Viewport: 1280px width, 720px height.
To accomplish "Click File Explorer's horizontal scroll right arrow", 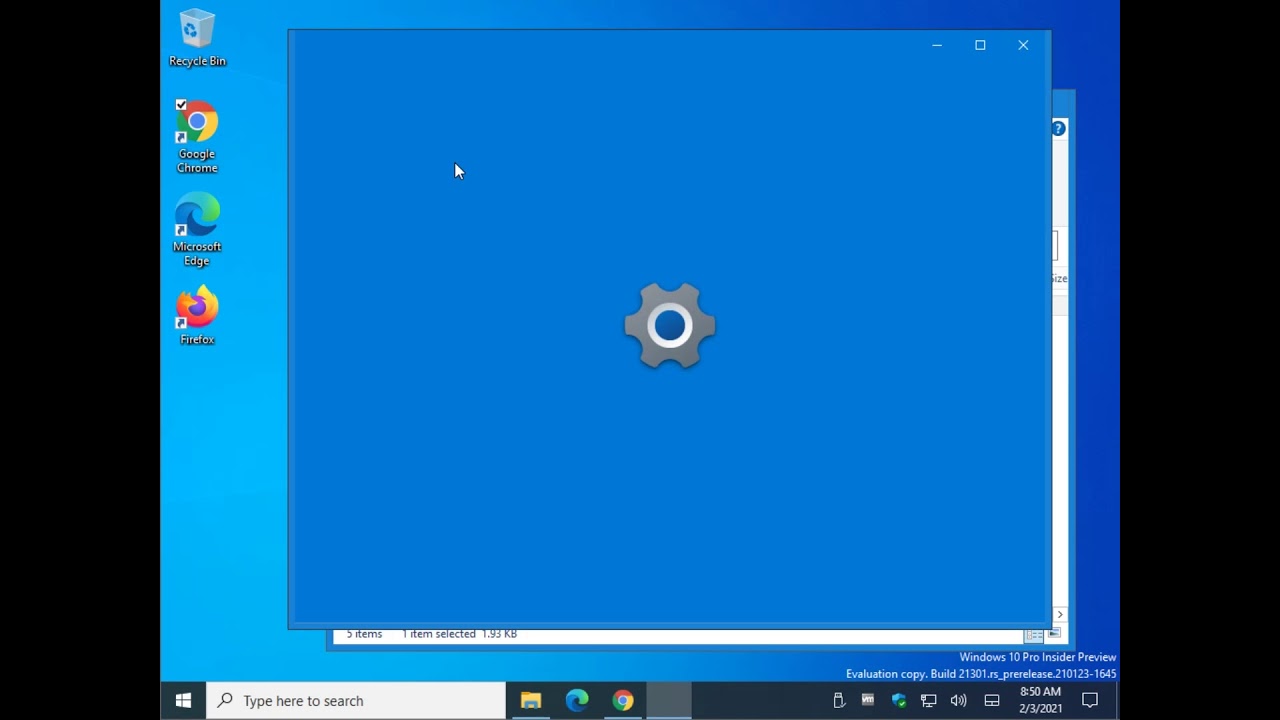I will tap(1060, 614).
